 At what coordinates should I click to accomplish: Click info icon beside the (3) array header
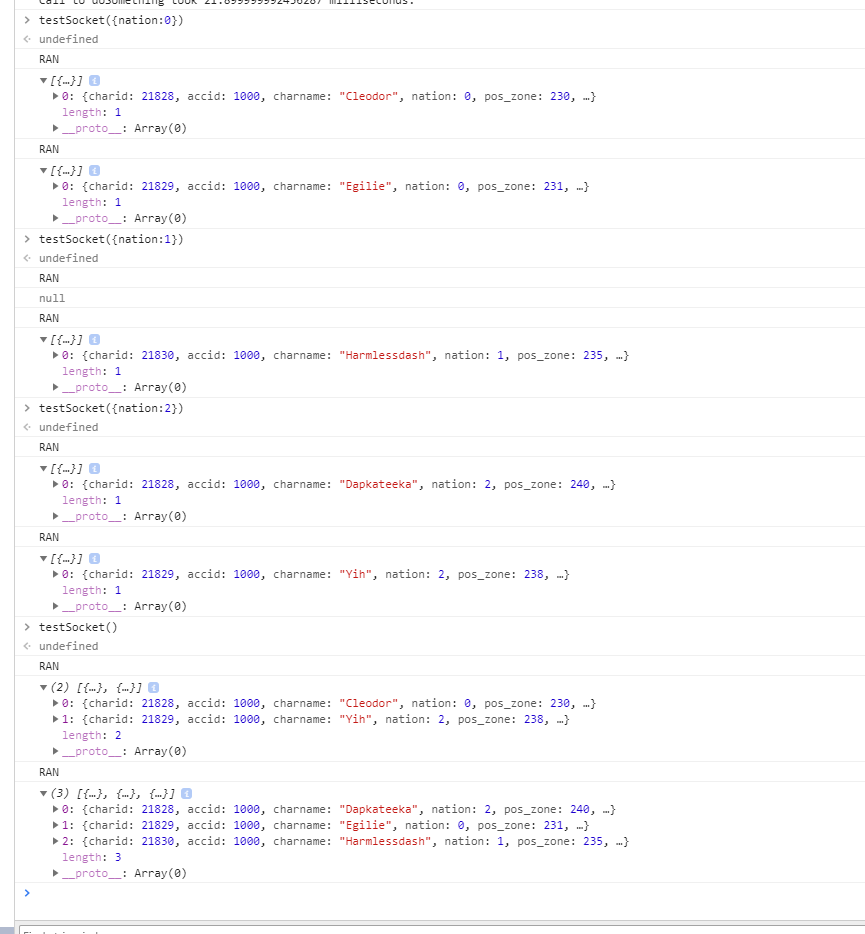point(186,794)
